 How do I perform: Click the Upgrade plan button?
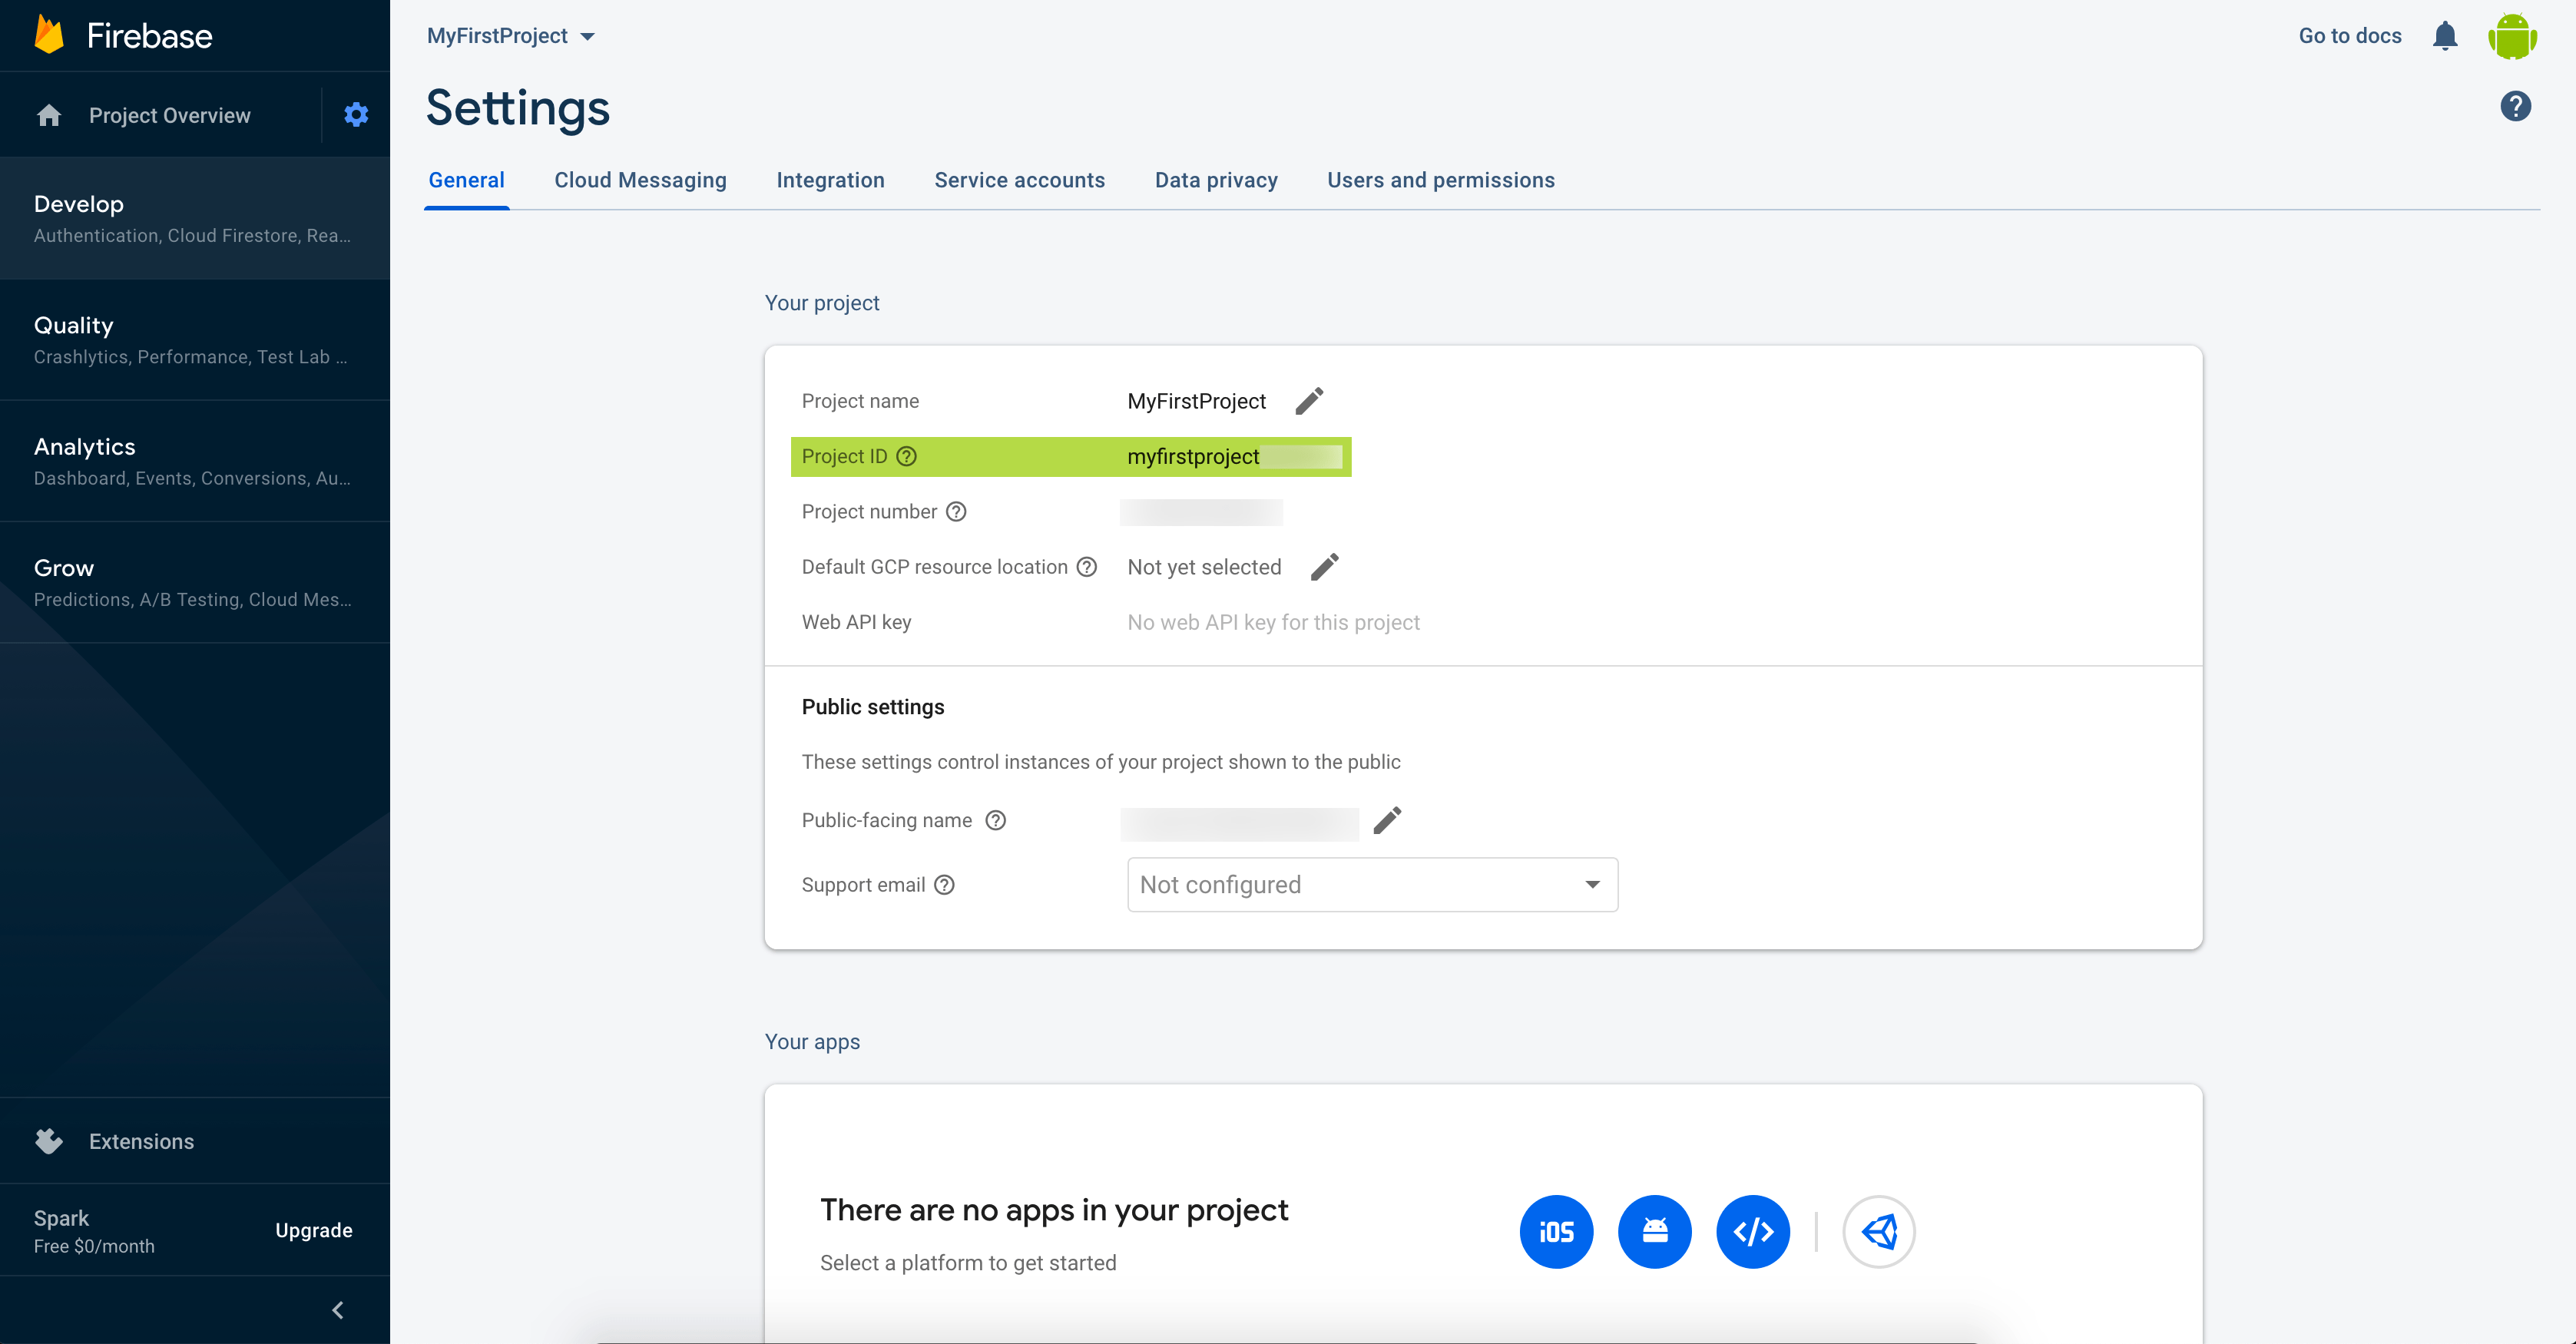tap(314, 1231)
